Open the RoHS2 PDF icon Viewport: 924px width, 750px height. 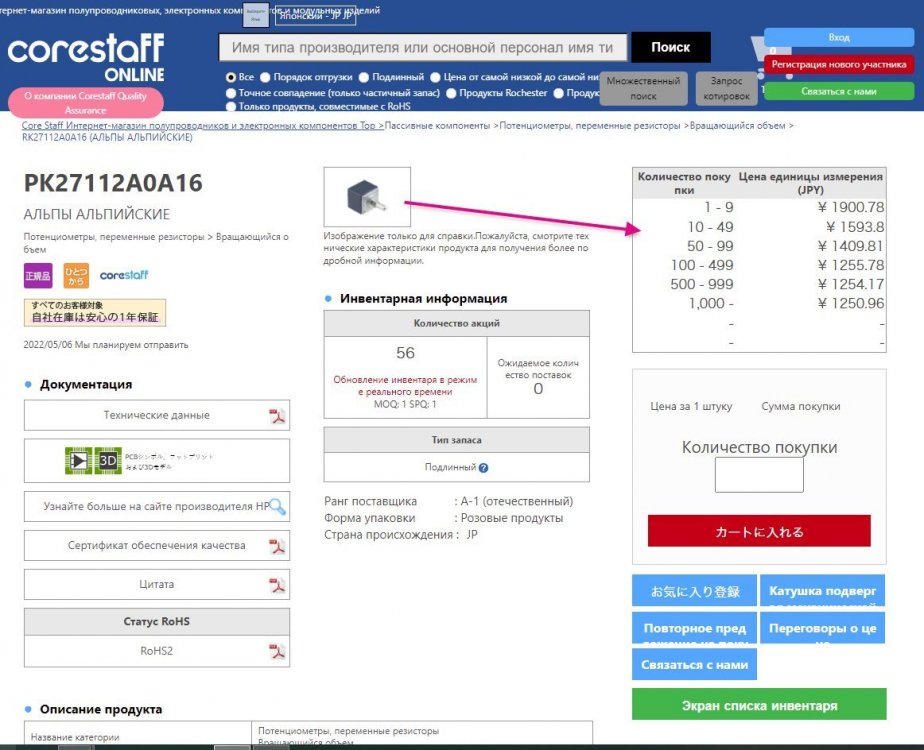coord(277,651)
